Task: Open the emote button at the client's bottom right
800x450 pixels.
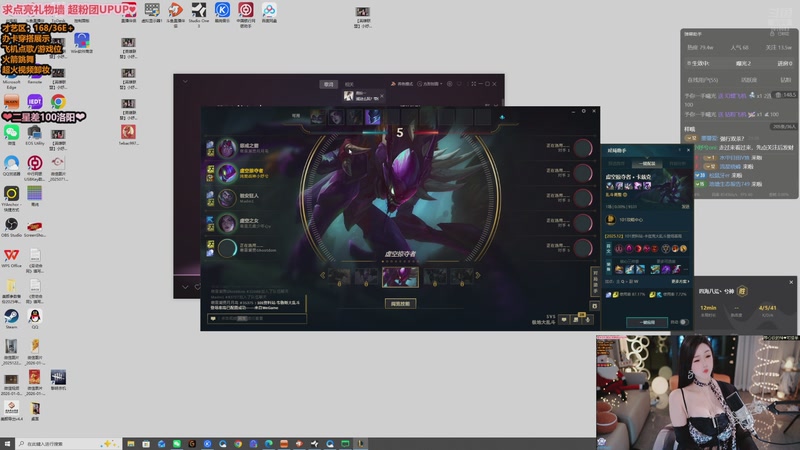Action: pos(564,320)
